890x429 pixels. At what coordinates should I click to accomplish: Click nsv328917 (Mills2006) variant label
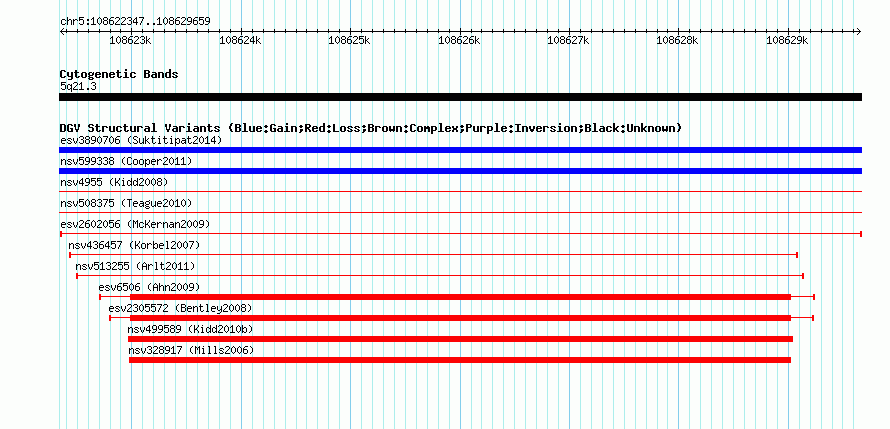click(x=191, y=350)
